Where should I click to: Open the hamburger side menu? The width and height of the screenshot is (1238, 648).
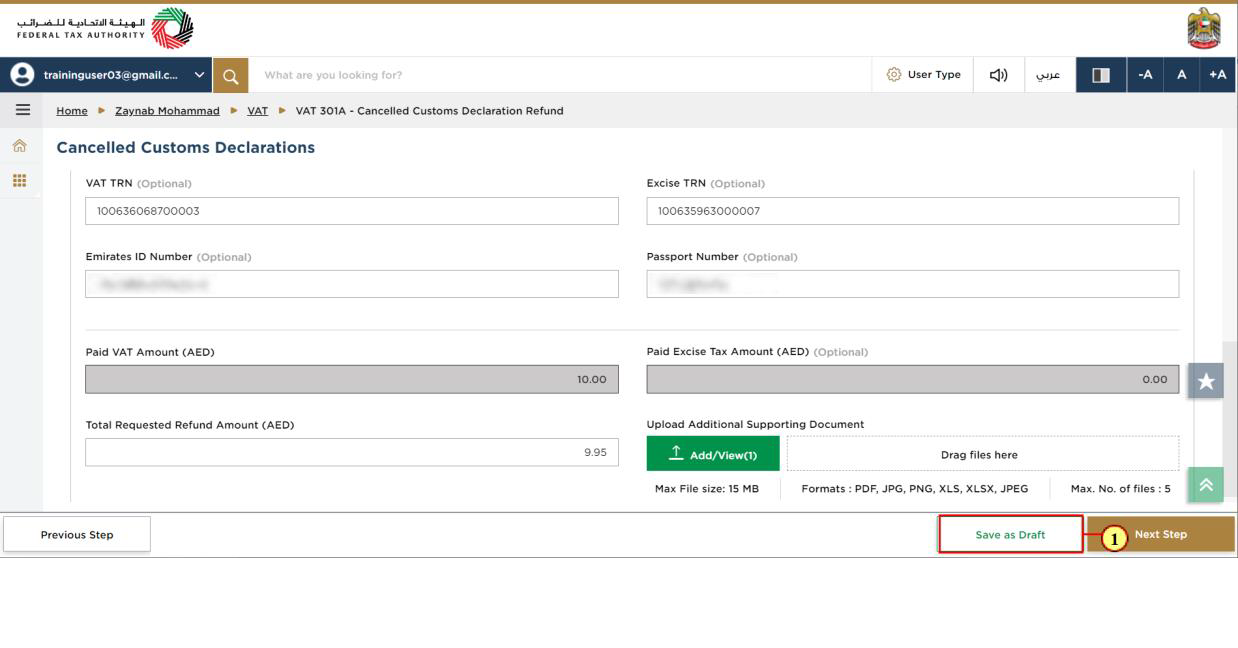[22, 110]
